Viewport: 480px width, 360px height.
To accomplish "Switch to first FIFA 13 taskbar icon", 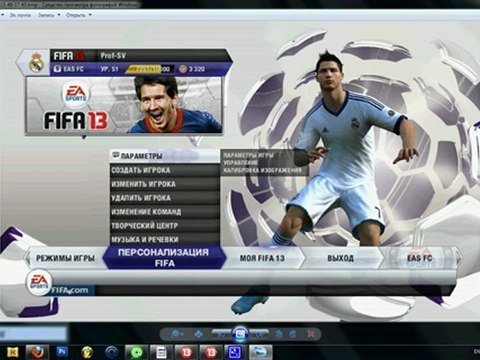I will [x=186, y=352].
